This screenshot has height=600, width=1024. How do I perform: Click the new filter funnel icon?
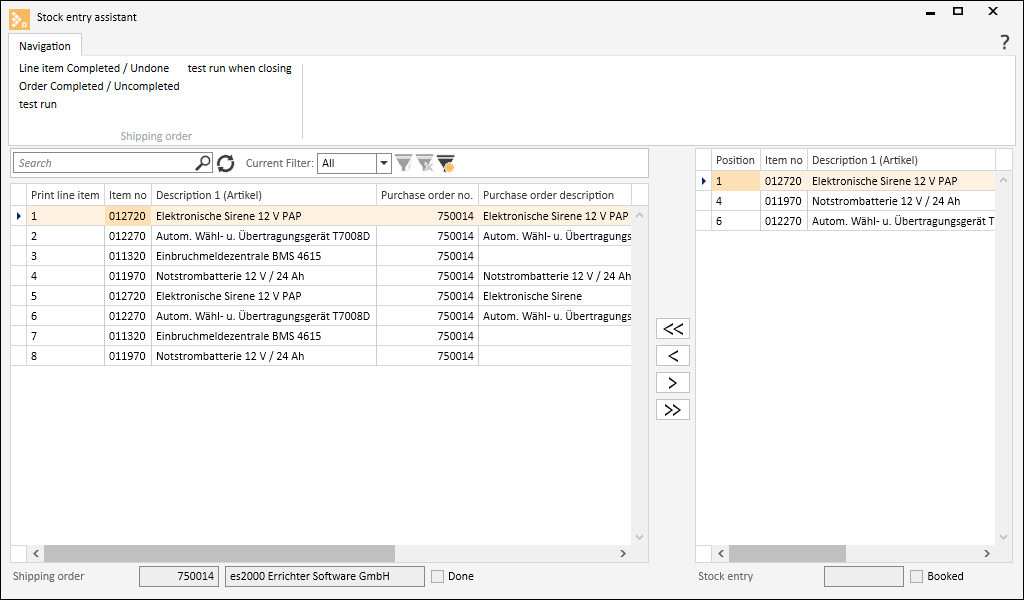coord(446,163)
